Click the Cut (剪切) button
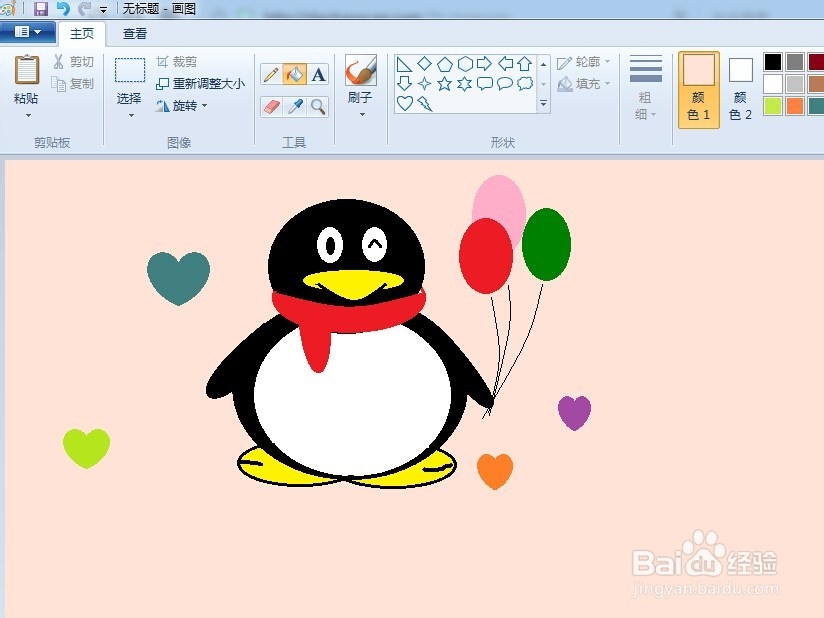The height and width of the screenshot is (618, 824). click(x=74, y=62)
